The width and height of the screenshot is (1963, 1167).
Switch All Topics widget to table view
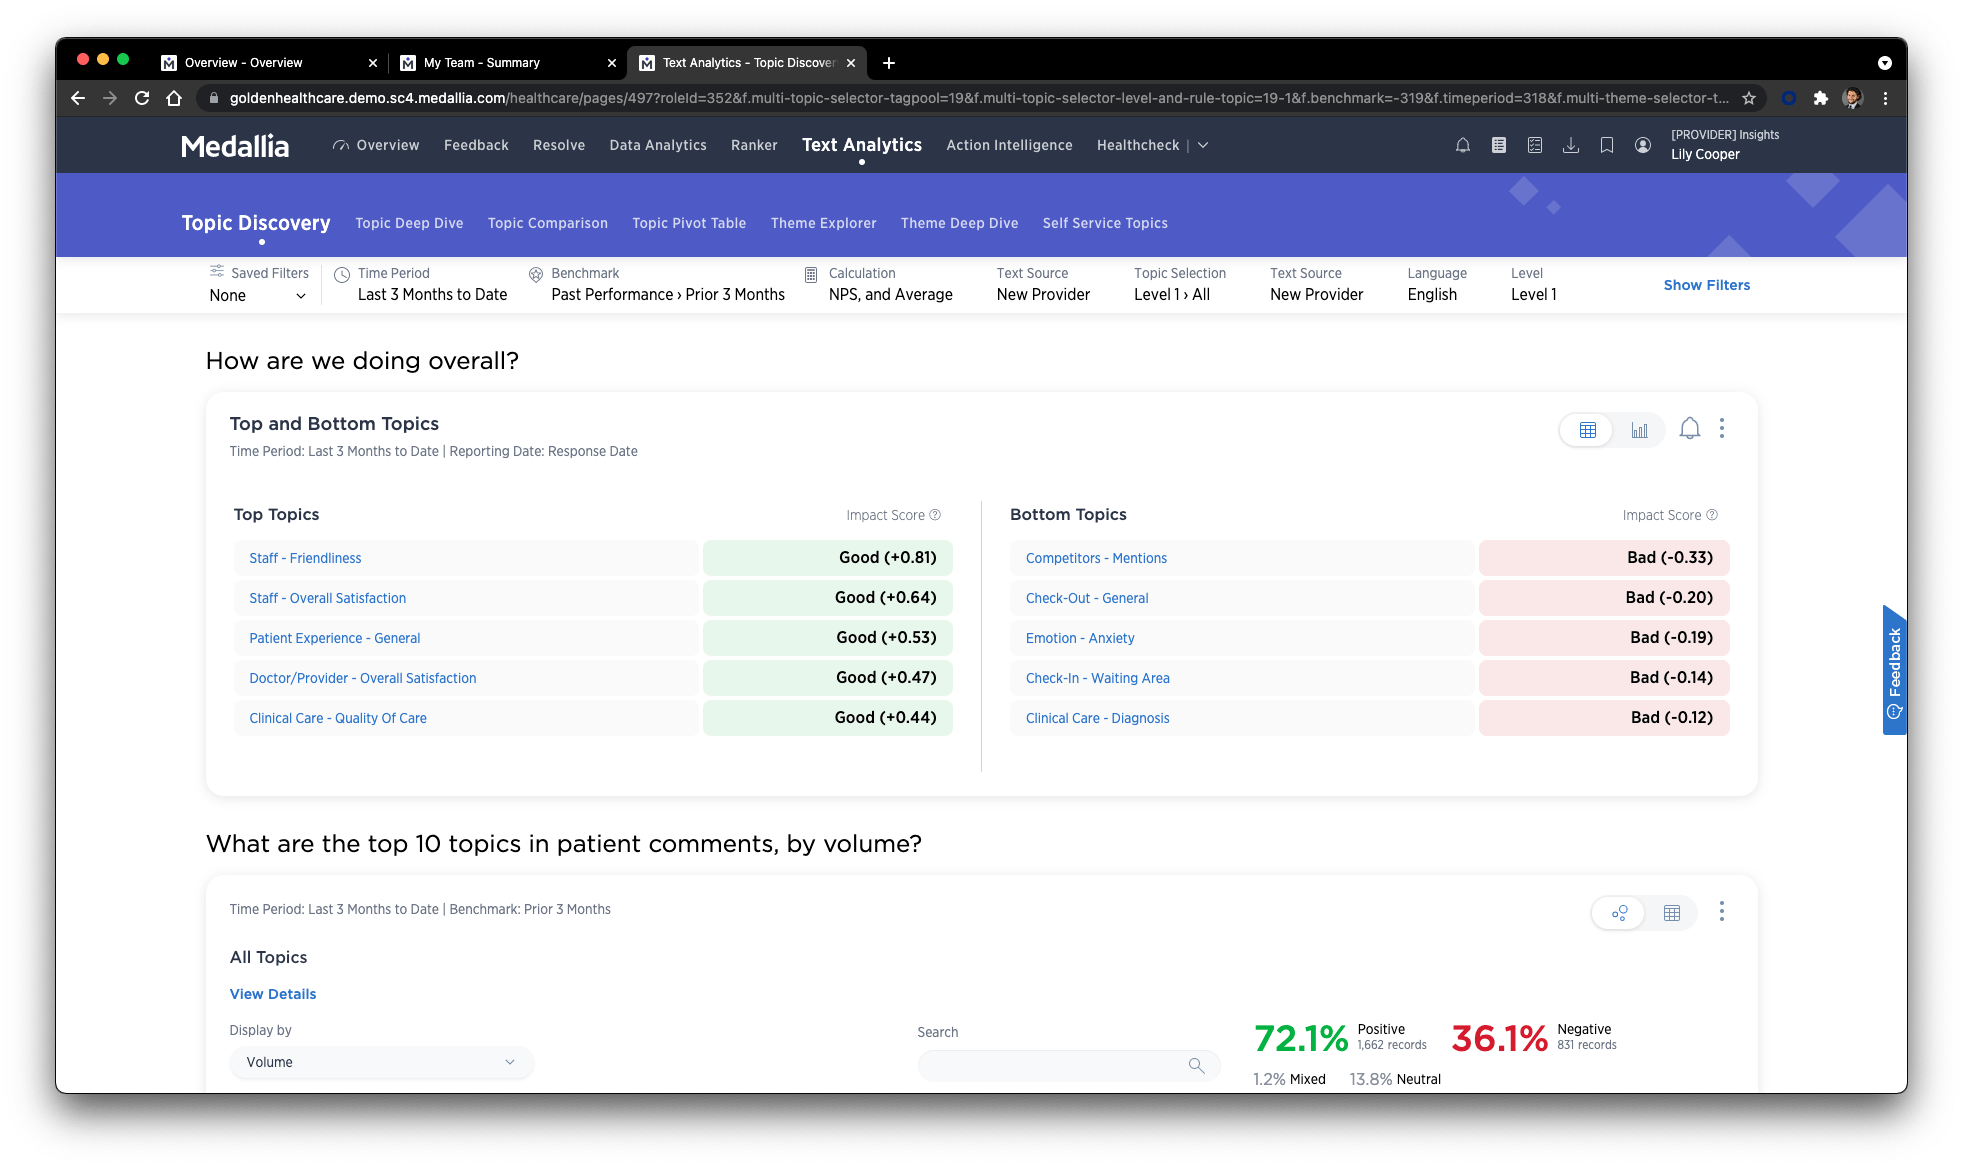click(1671, 912)
